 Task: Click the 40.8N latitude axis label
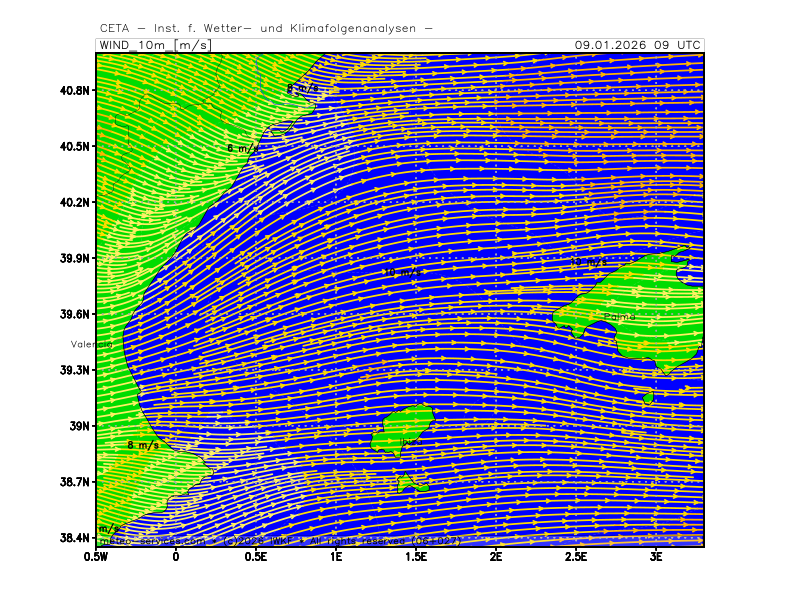pyautogui.click(x=76, y=90)
